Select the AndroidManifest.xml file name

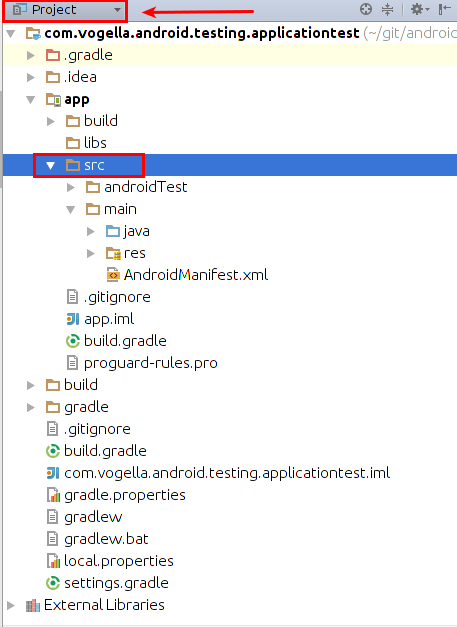tap(196, 275)
